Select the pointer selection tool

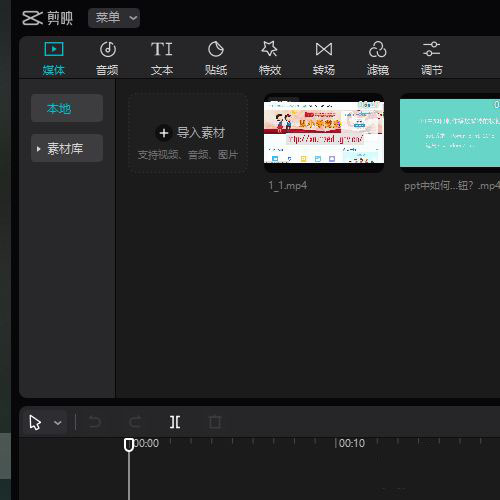click(x=35, y=423)
